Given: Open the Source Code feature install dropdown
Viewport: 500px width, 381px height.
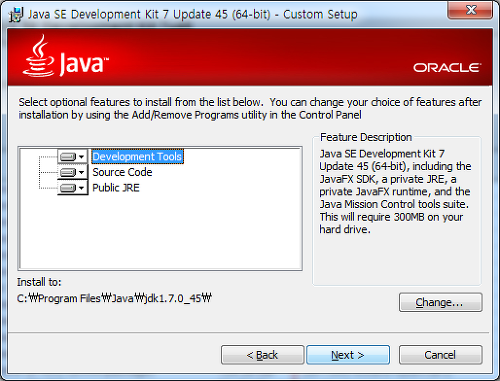Looking at the screenshot, I should coord(73,172).
